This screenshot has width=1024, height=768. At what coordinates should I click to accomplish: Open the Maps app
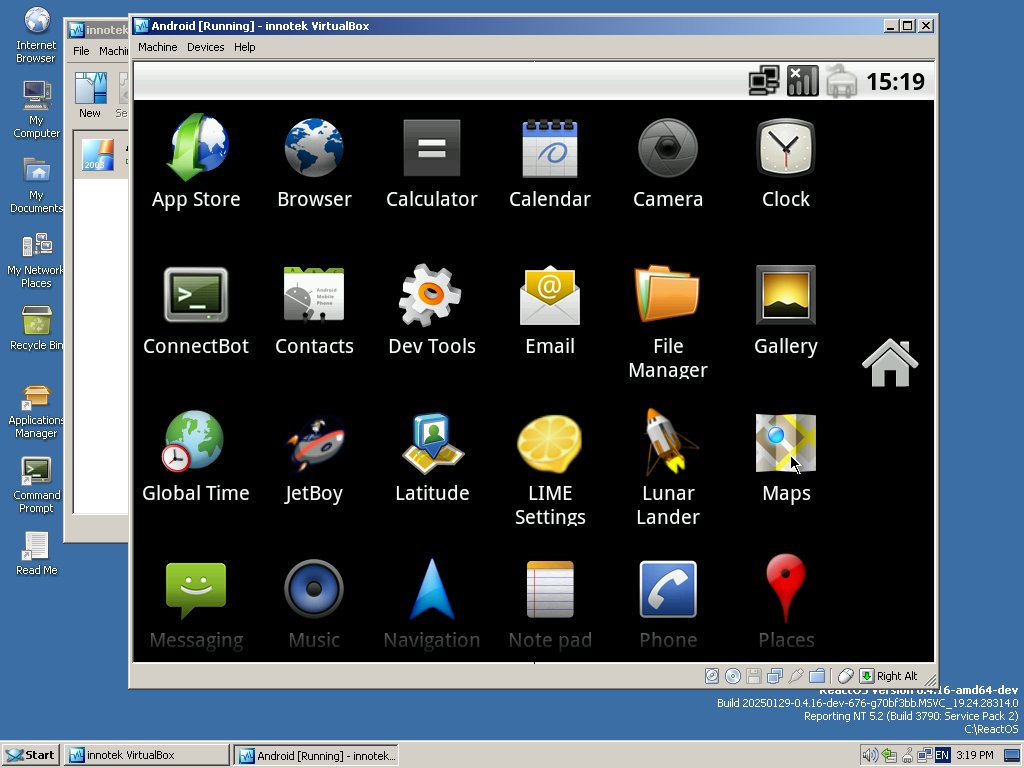click(x=786, y=456)
